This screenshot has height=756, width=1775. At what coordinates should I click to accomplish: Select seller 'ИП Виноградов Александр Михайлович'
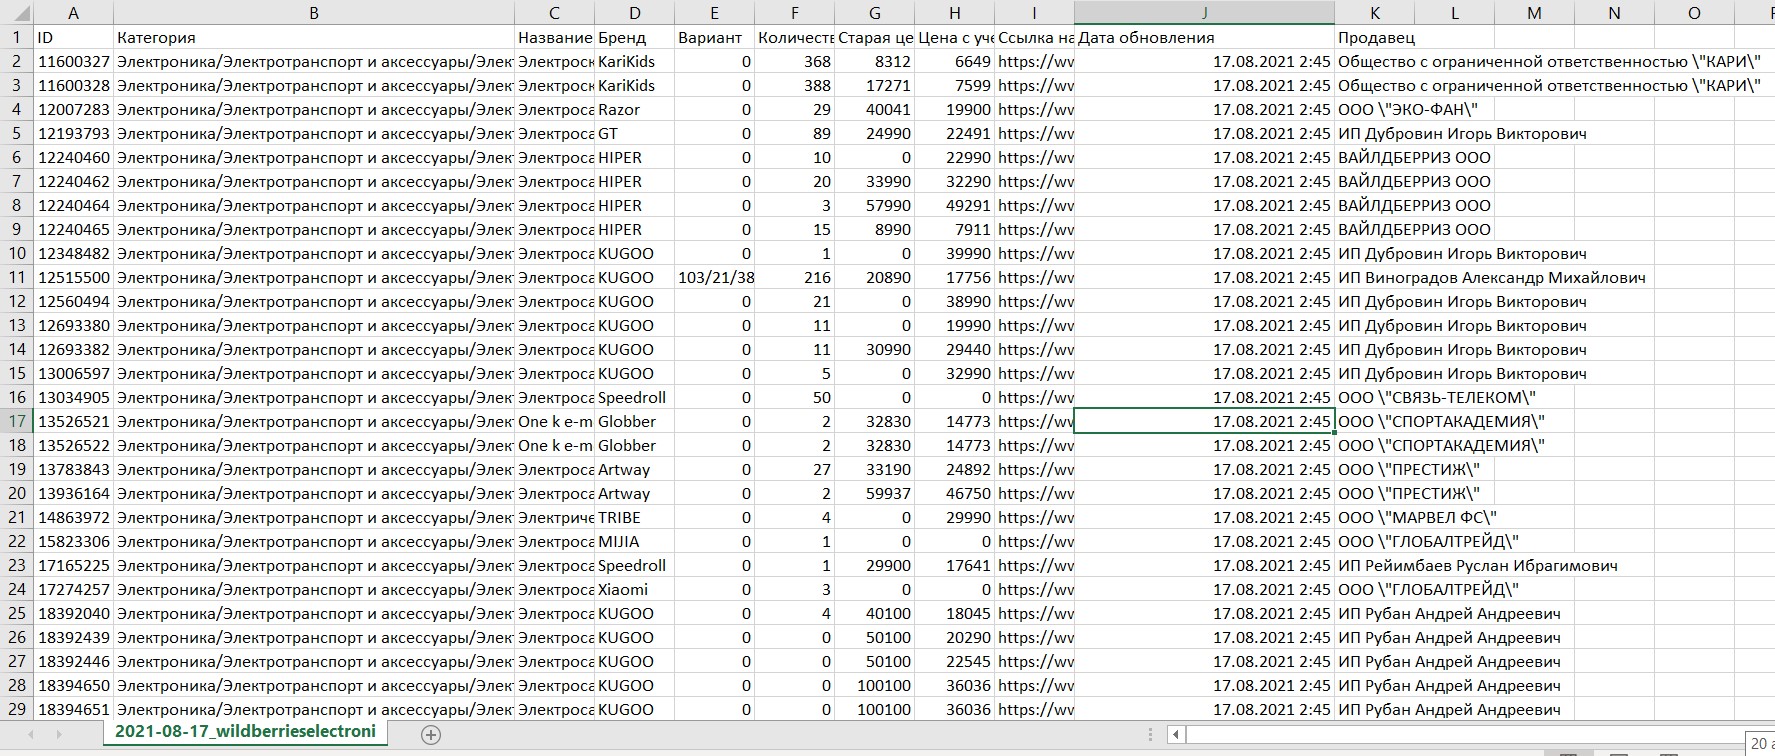point(1491,278)
